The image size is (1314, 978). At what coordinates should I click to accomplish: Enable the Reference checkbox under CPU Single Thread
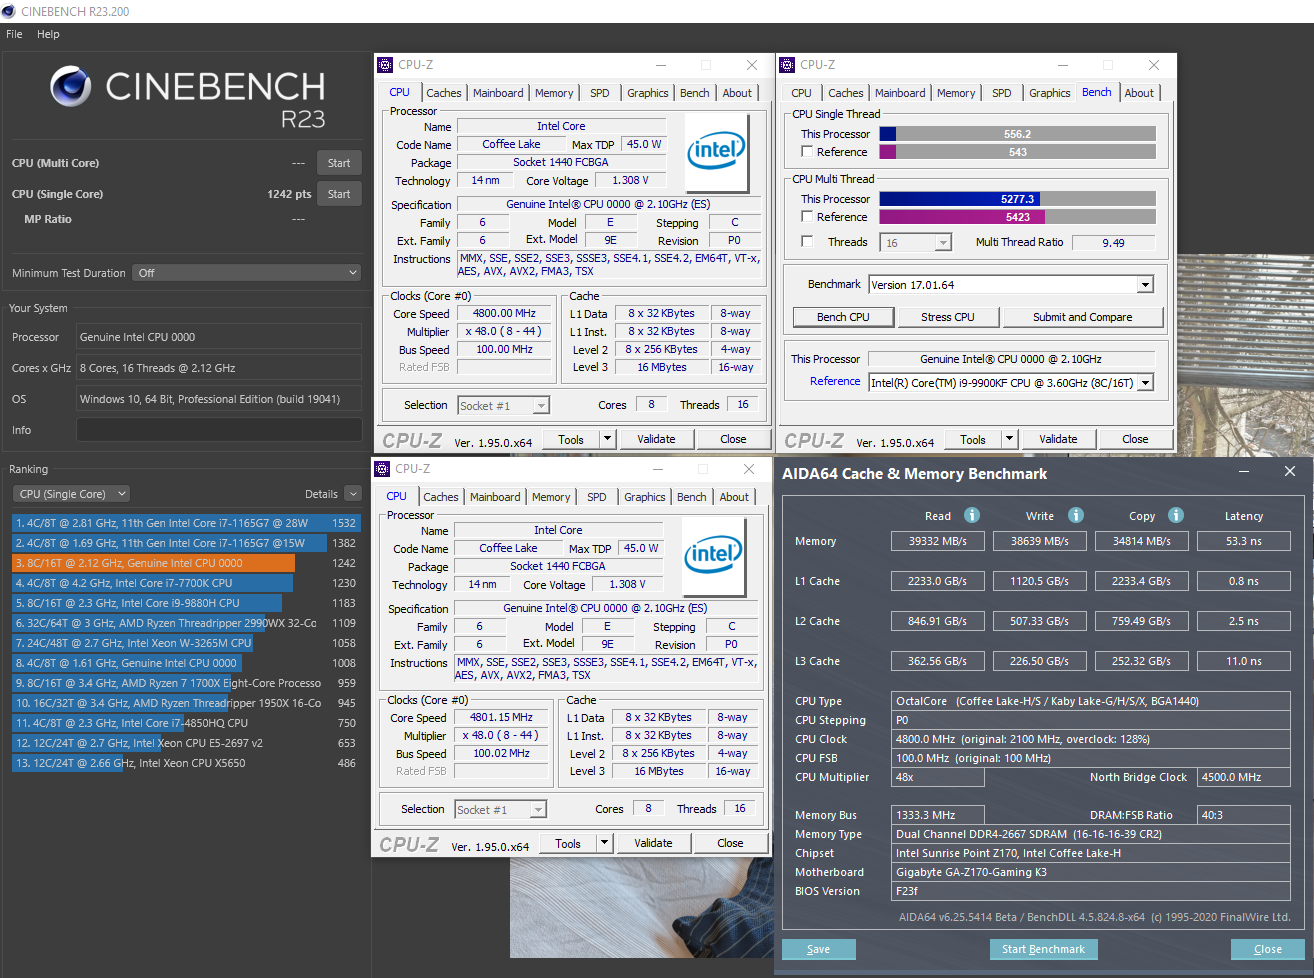point(807,152)
